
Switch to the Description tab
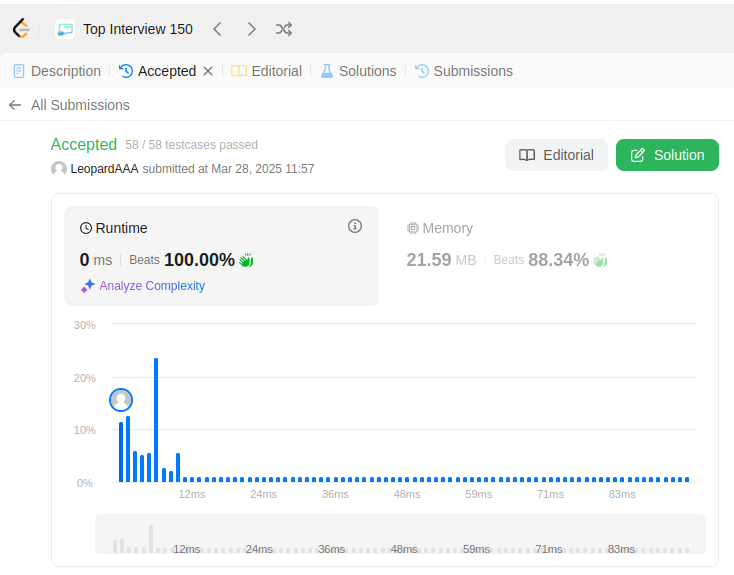58,71
